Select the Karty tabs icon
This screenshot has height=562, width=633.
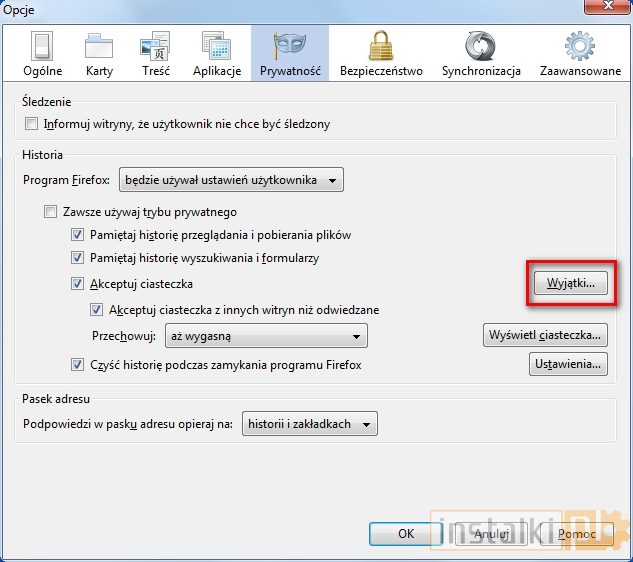click(99, 47)
